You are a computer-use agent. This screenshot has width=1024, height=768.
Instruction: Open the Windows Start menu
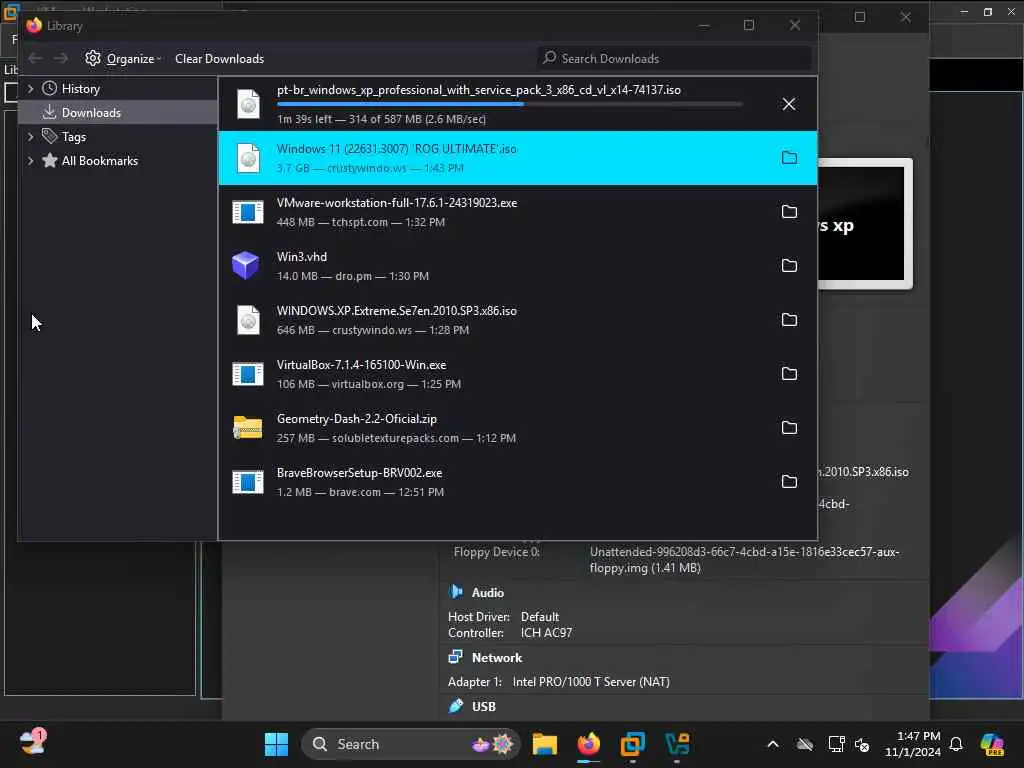pyautogui.click(x=276, y=744)
